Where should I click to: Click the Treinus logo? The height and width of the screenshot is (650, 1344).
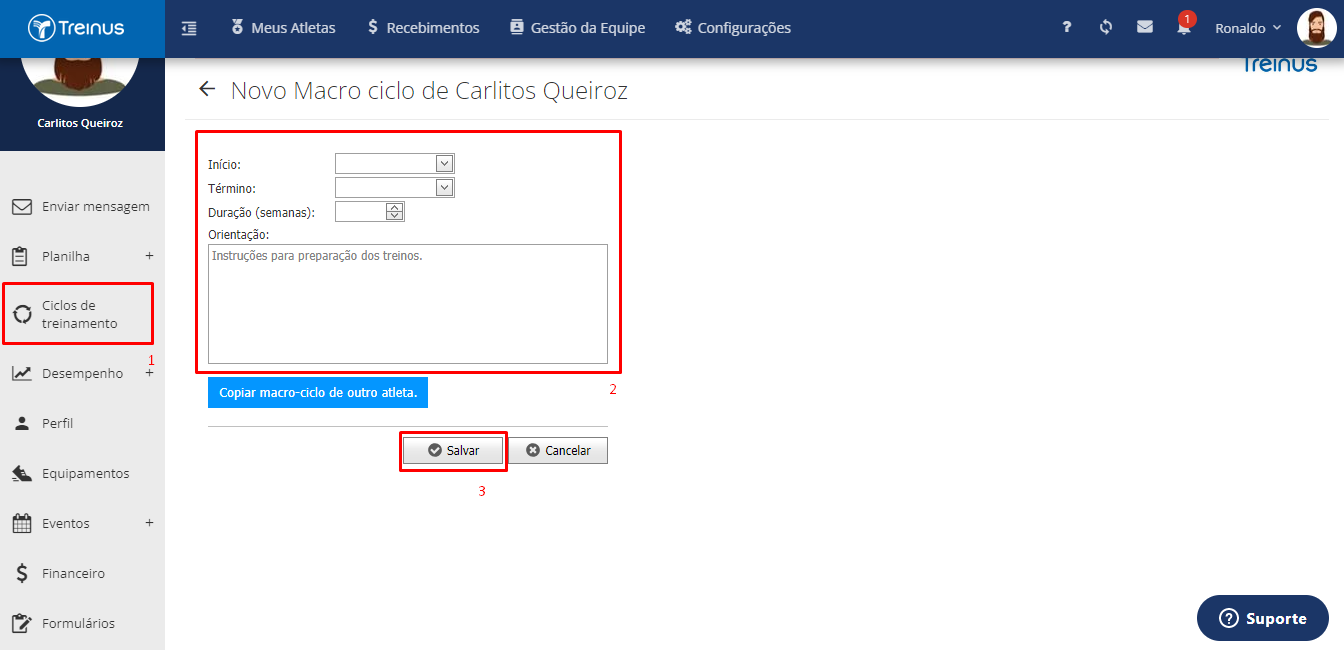(76, 28)
